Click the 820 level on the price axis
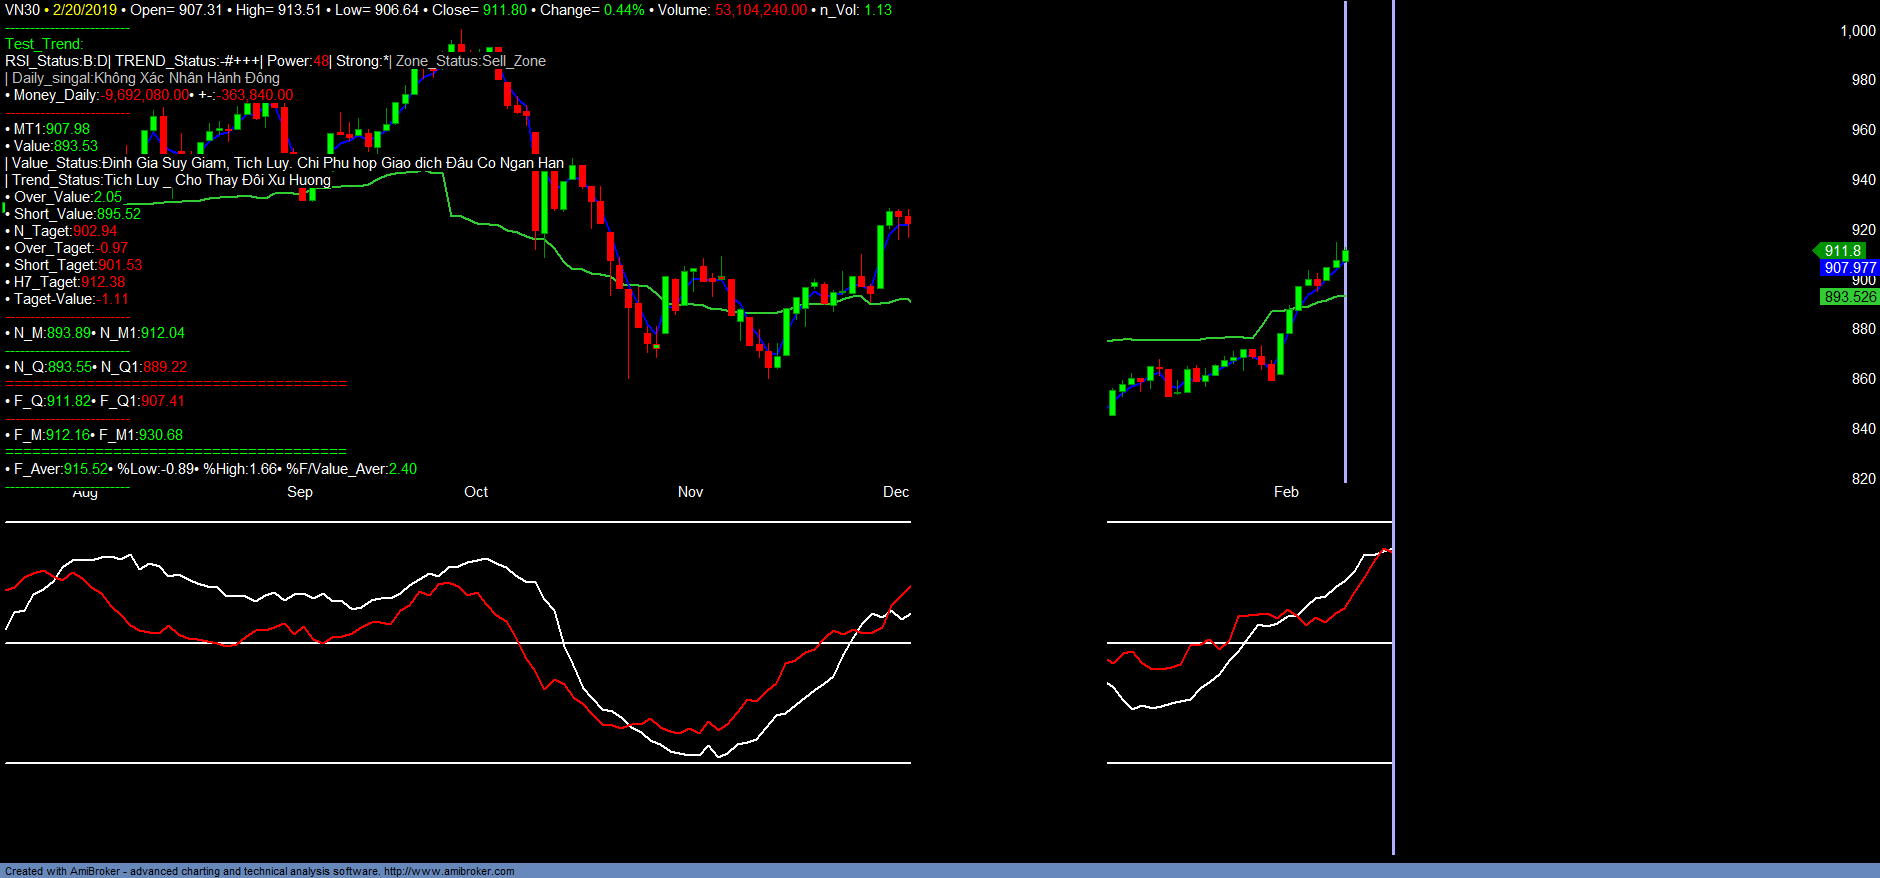 1863,479
